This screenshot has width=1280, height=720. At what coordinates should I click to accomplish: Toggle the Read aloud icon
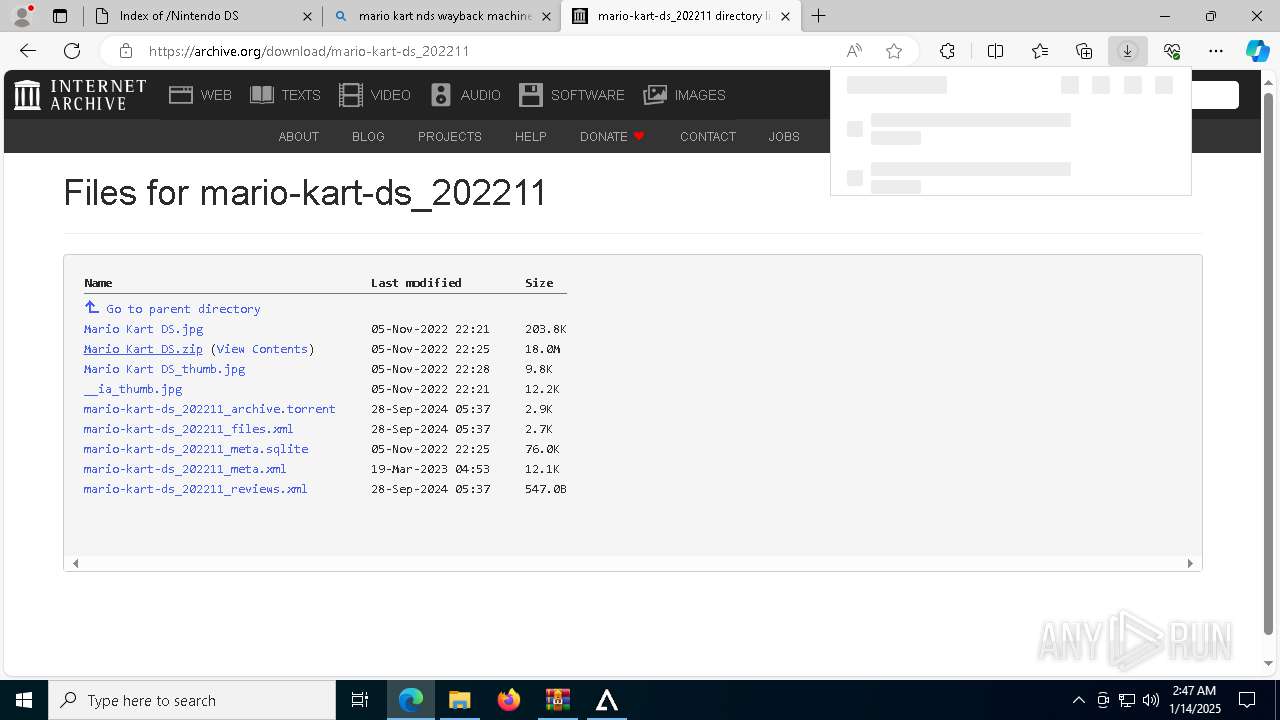854,51
